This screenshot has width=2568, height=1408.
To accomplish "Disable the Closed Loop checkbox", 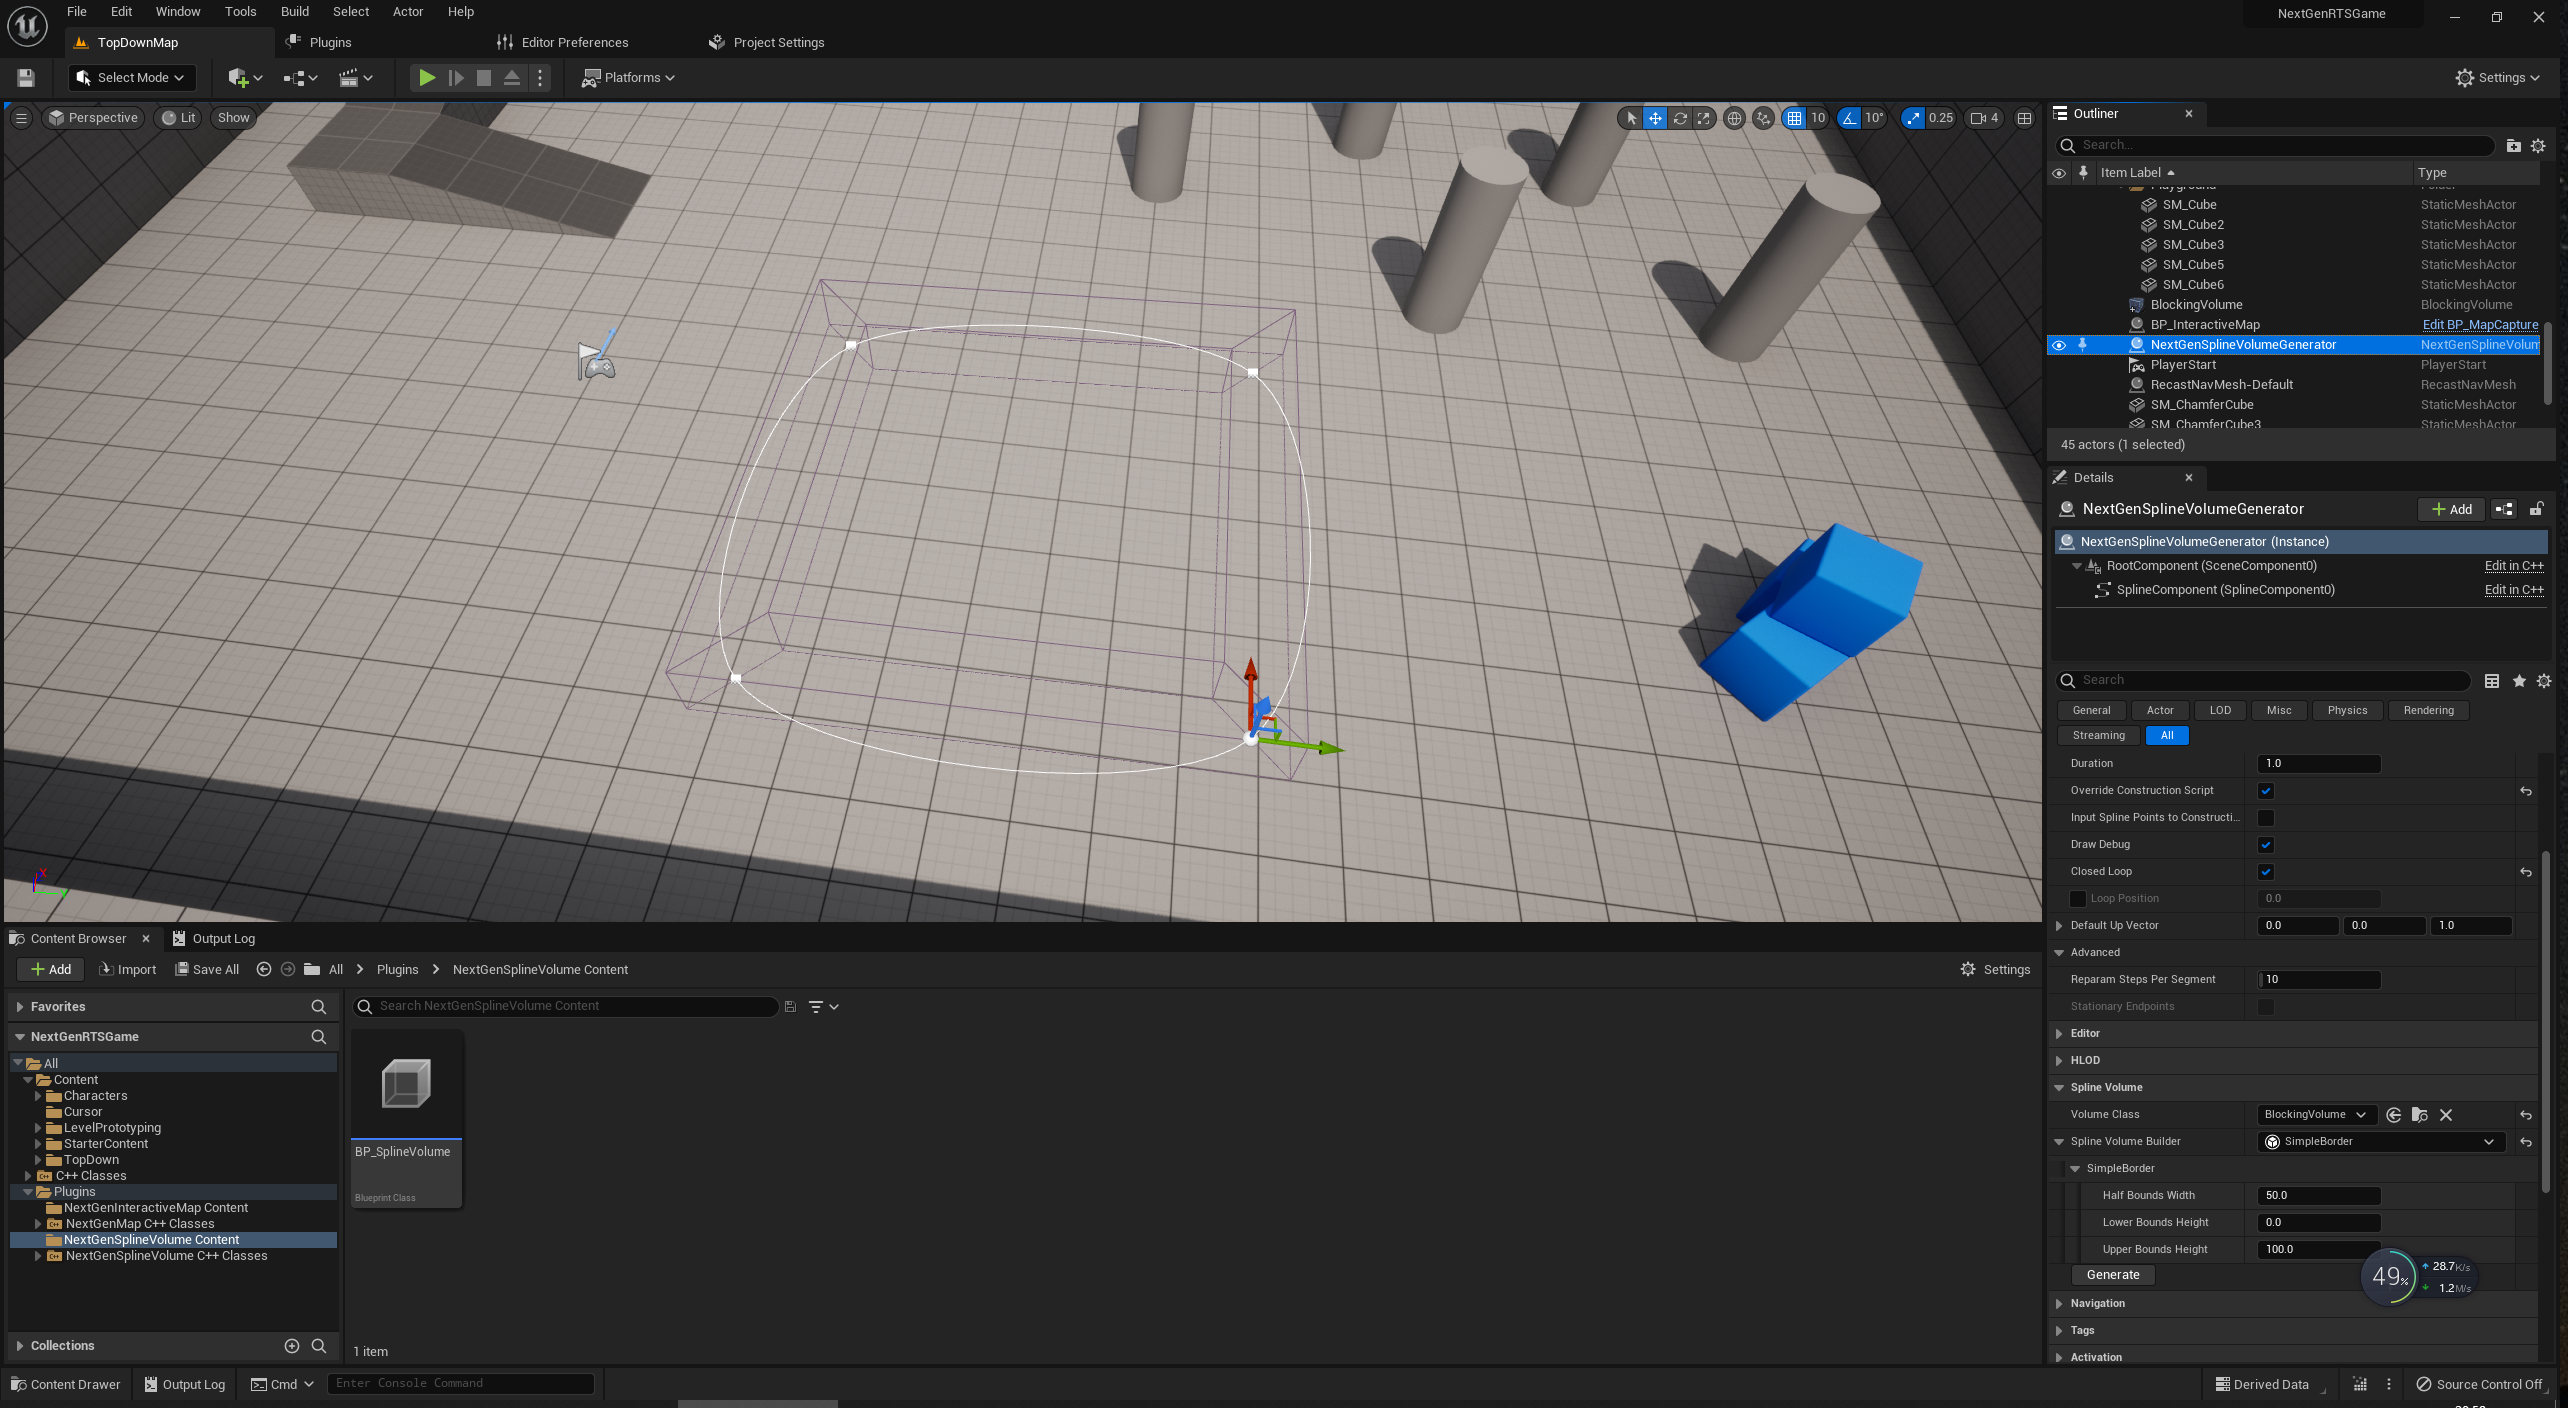I will 2266,872.
